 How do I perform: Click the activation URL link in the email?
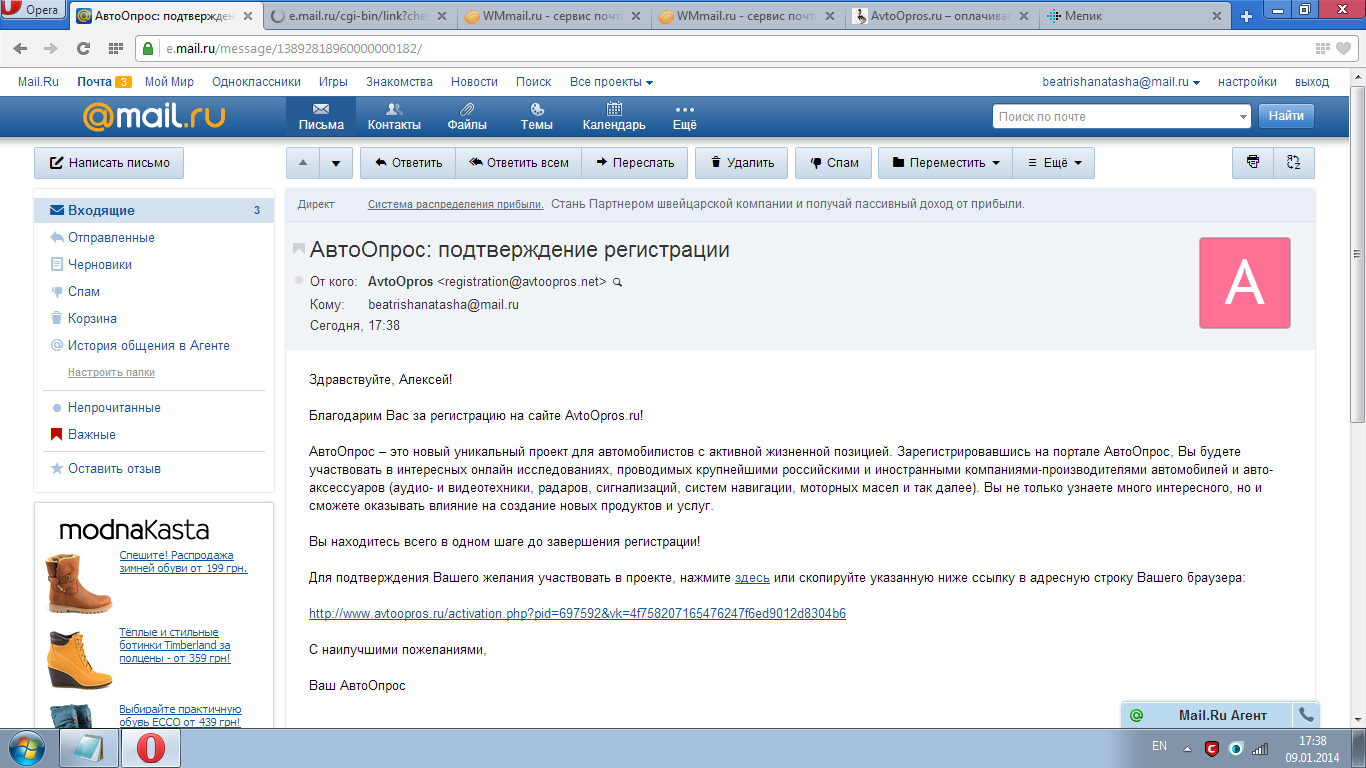click(x=577, y=614)
